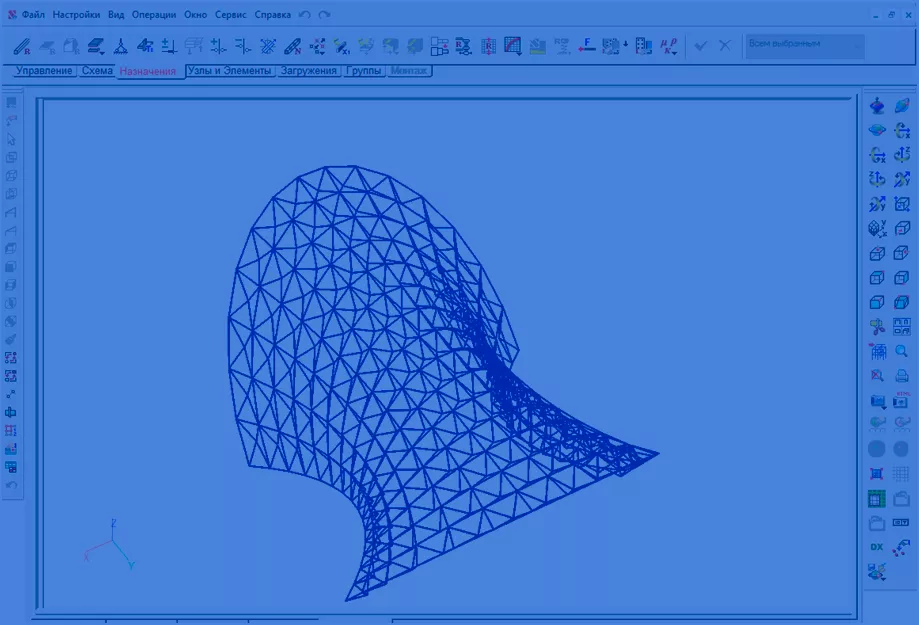Click the undo arrow beside Справка

(305, 15)
